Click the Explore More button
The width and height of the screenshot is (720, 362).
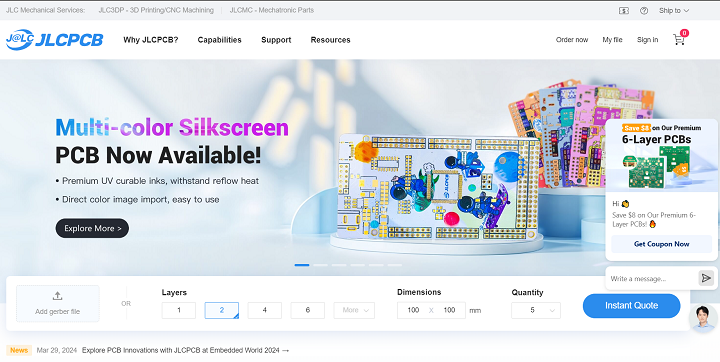(92, 228)
